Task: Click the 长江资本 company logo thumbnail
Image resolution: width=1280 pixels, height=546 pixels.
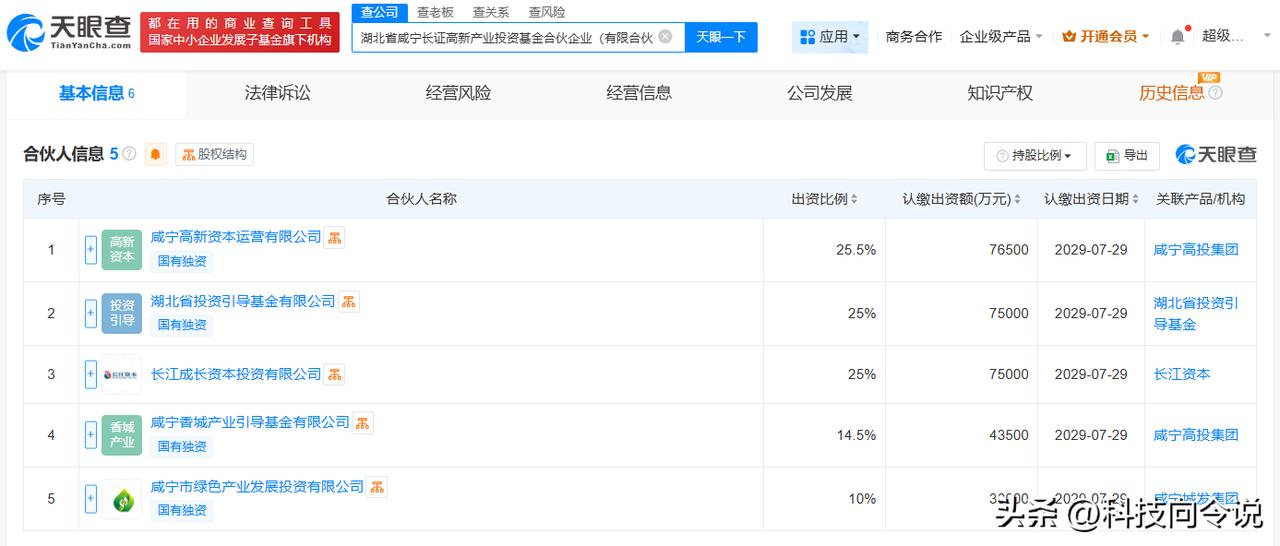Action: tap(122, 375)
